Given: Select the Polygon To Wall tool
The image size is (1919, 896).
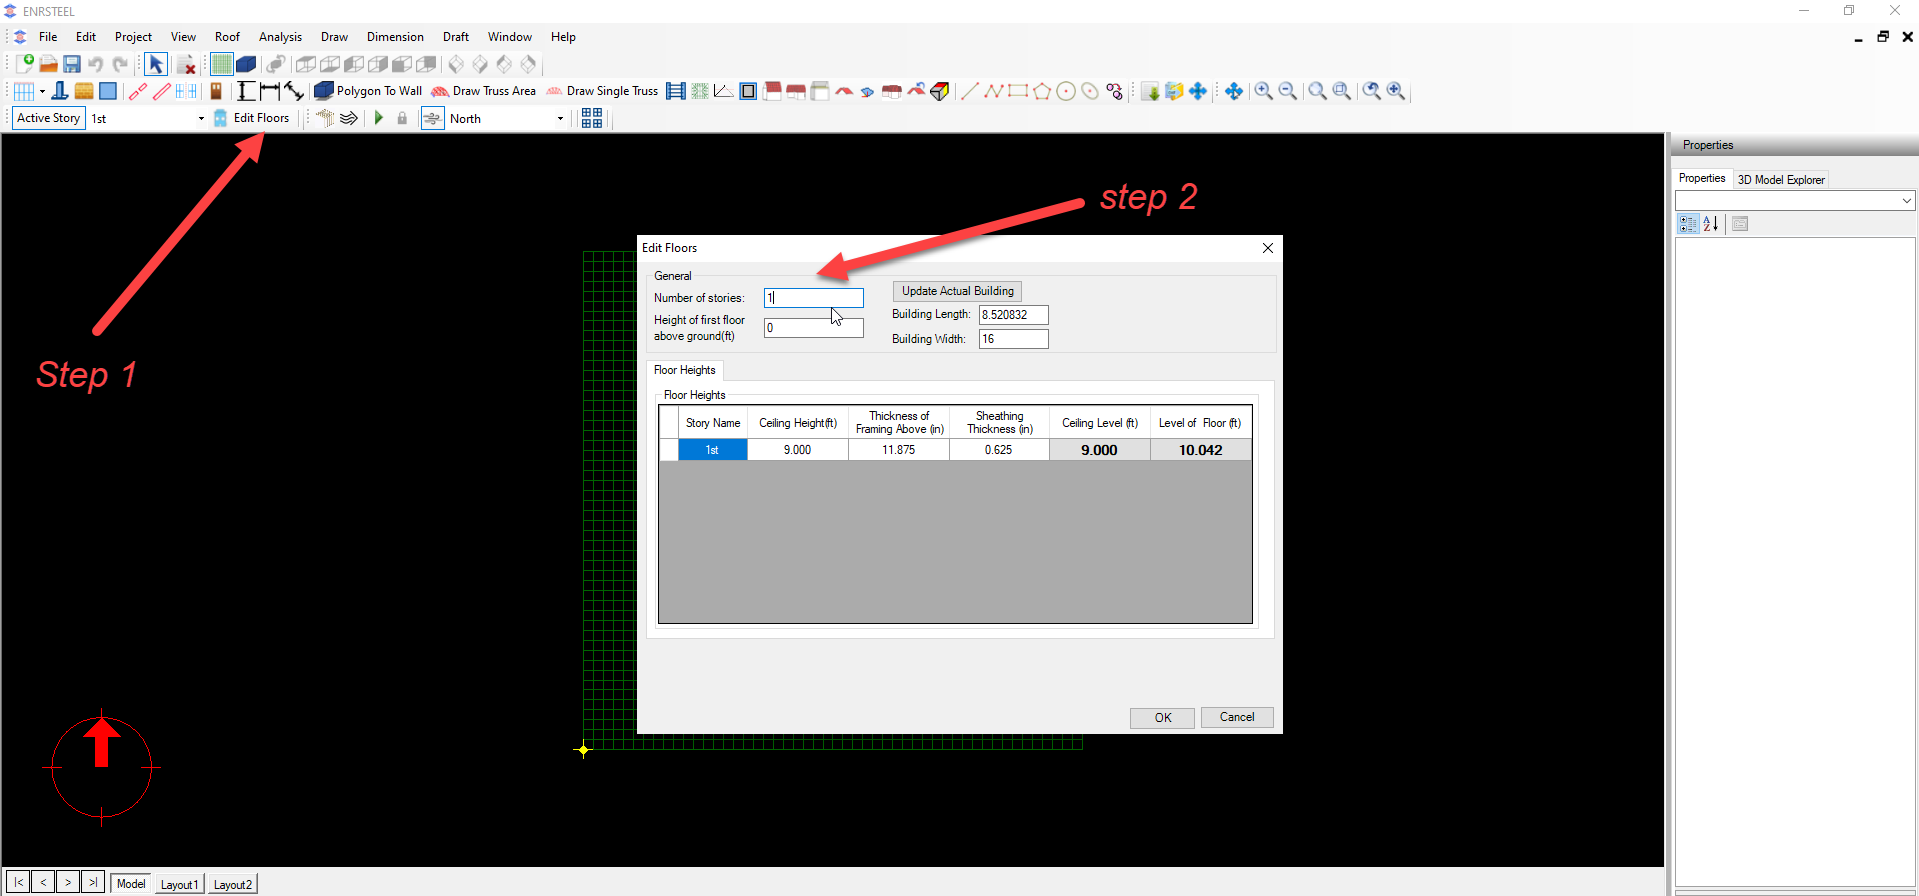Looking at the screenshot, I should tap(368, 91).
